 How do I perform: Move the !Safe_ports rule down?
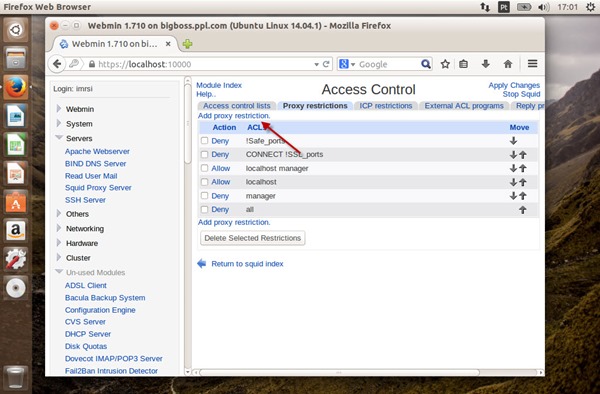pyautogui.click(x=514, y=141)
